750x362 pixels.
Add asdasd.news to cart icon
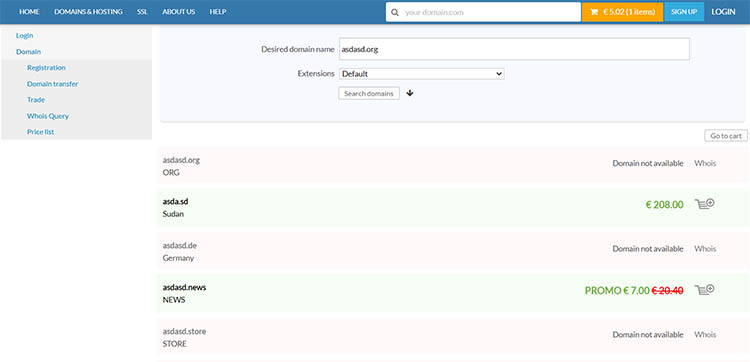704,290
